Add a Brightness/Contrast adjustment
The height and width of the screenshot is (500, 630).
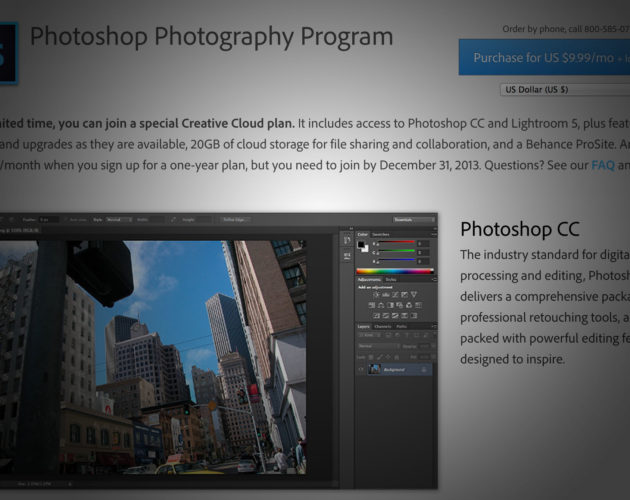pos(376,295)
